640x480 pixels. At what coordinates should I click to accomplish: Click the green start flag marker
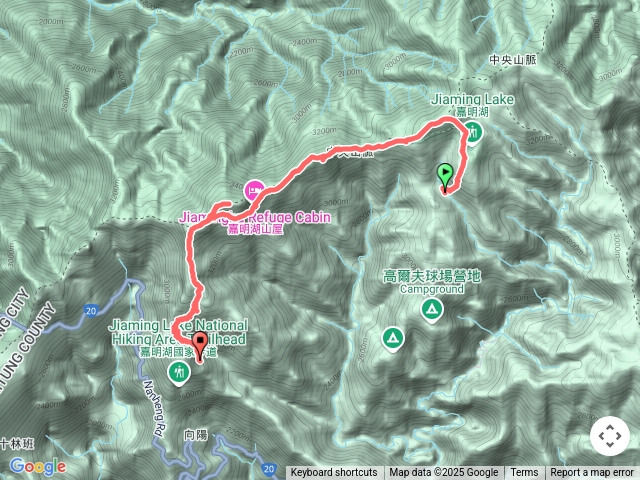(x=445, y=177)
